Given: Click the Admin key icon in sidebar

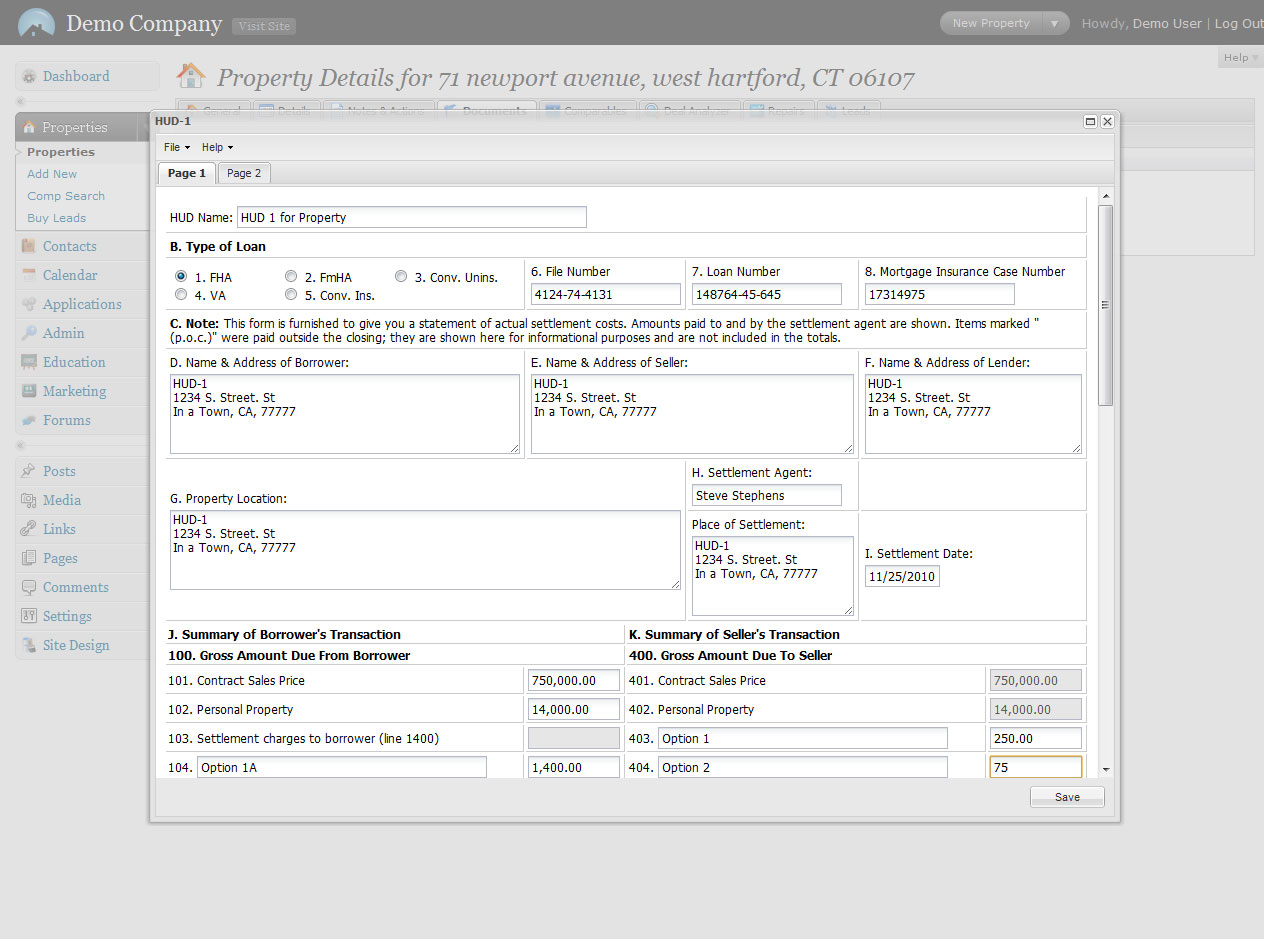Looking at the screenshot, I should click(x=29, y=334).
